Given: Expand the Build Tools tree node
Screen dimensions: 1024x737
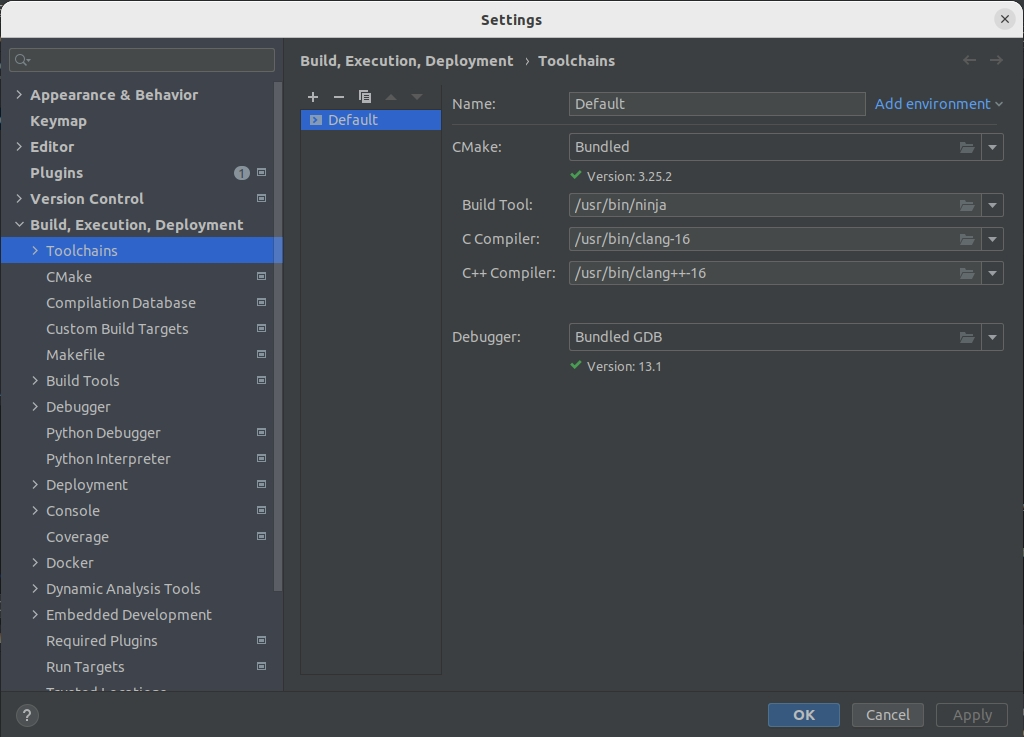Looking at the screenshot, I should [x=35, y=381].
